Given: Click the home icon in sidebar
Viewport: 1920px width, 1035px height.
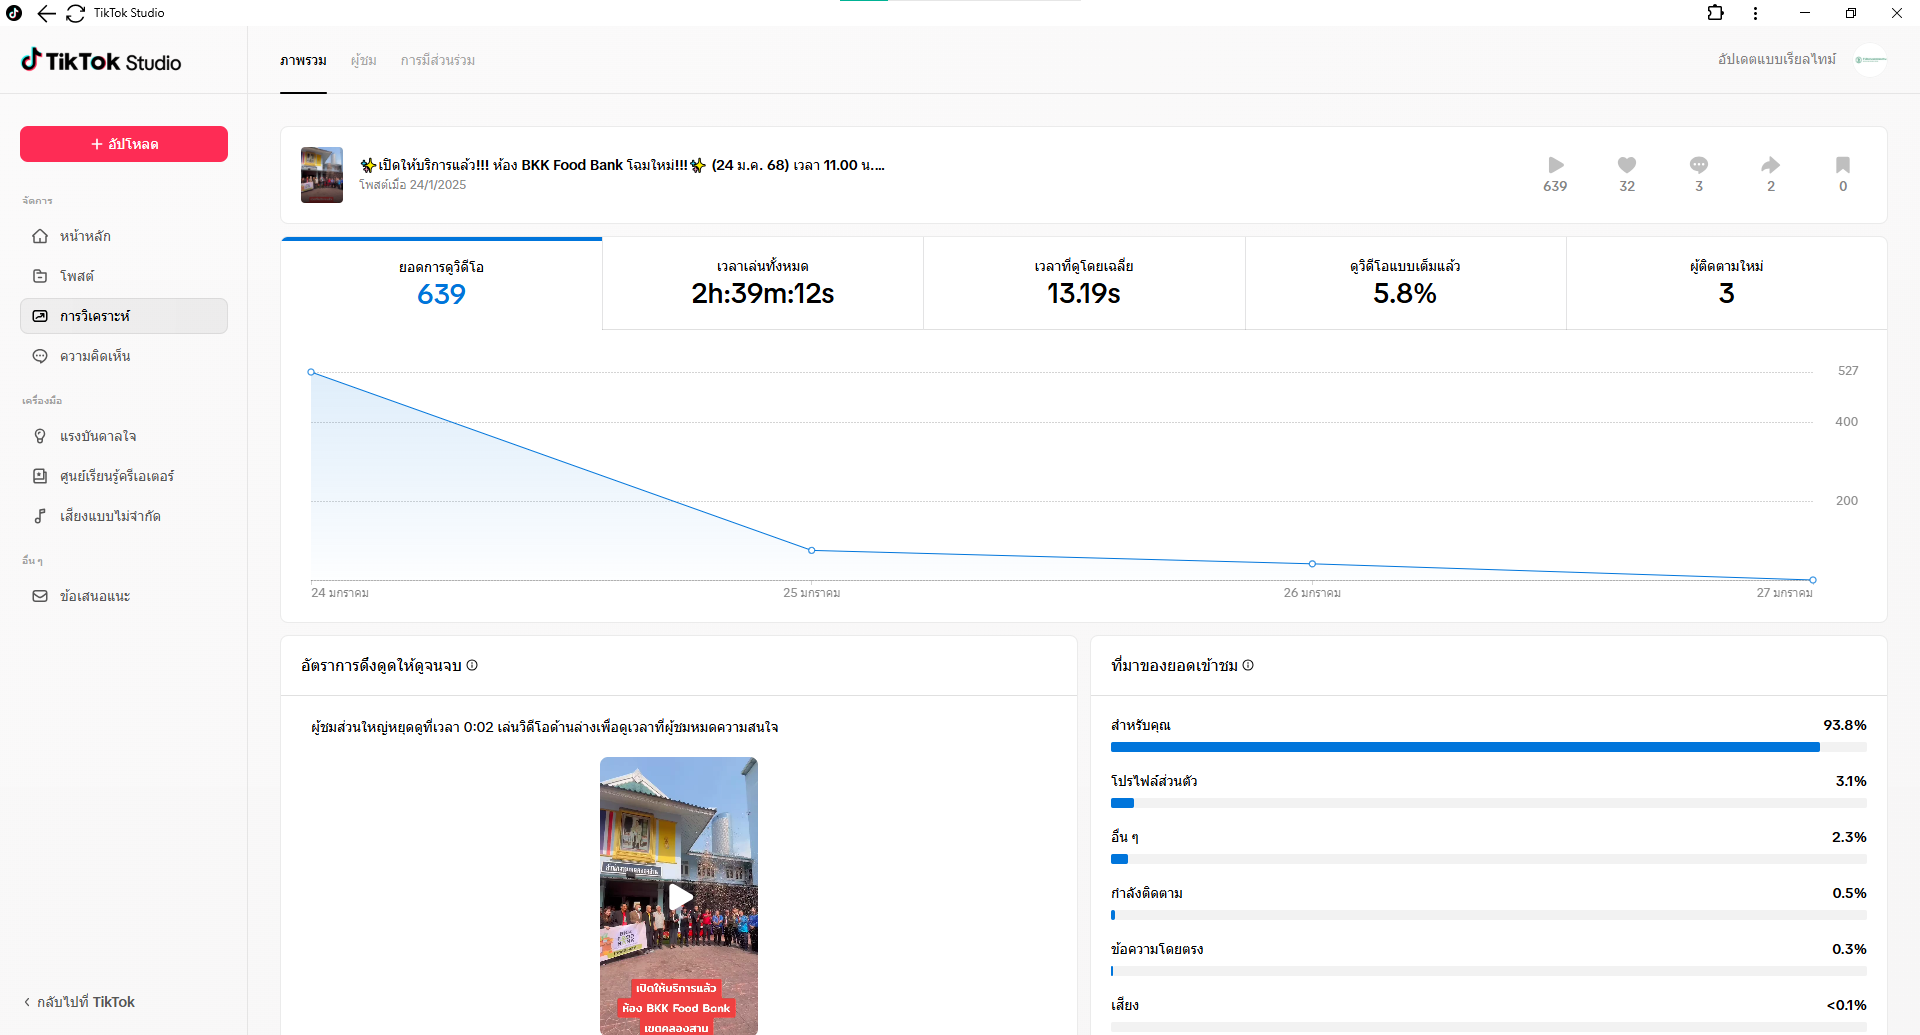Looking at the screenshot, I should click(x=40, y=236).
